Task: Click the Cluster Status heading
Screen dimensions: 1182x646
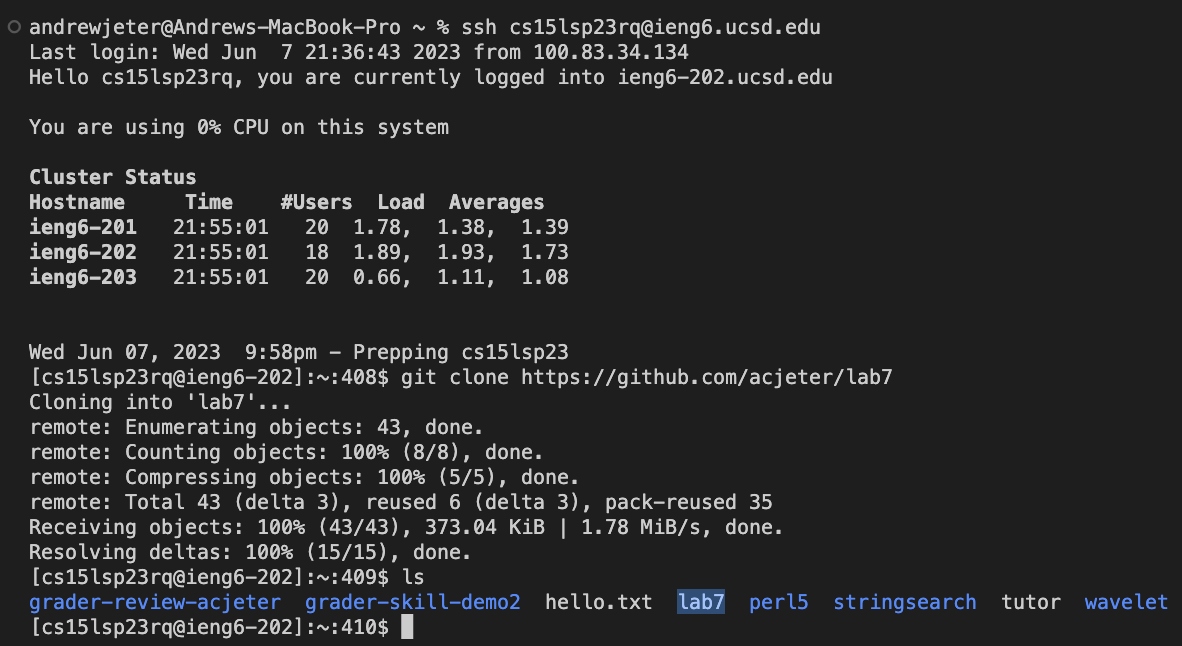Action: tap(113, 177)
